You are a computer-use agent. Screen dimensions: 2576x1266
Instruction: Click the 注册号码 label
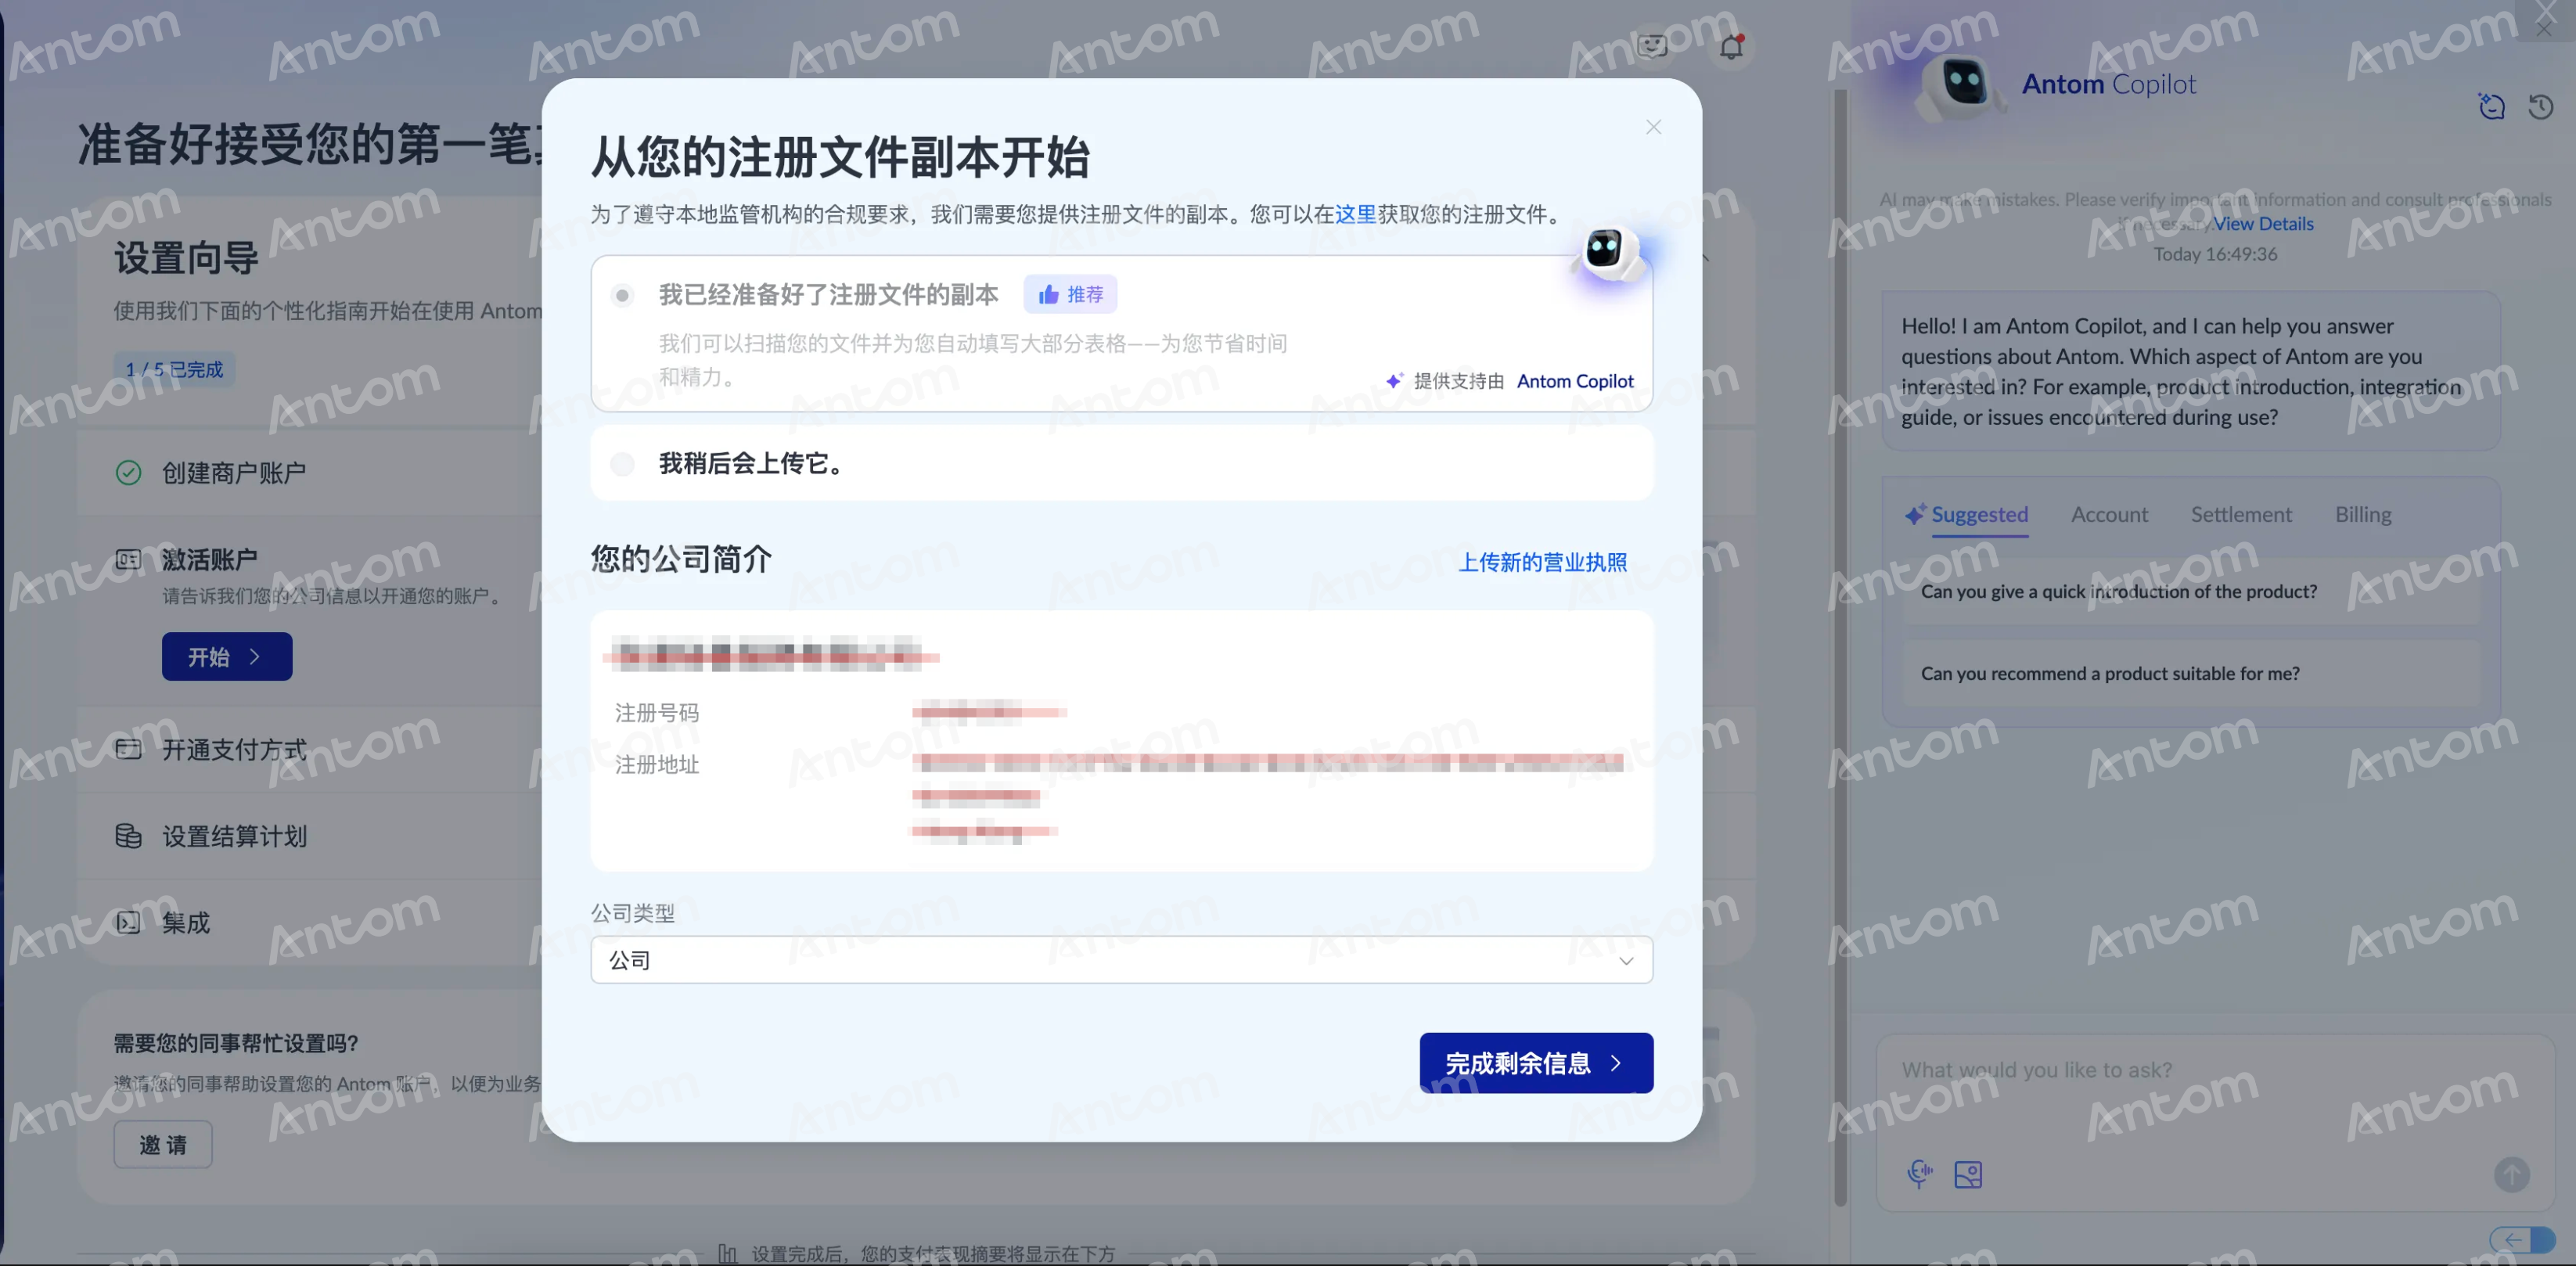coord(657,713)
